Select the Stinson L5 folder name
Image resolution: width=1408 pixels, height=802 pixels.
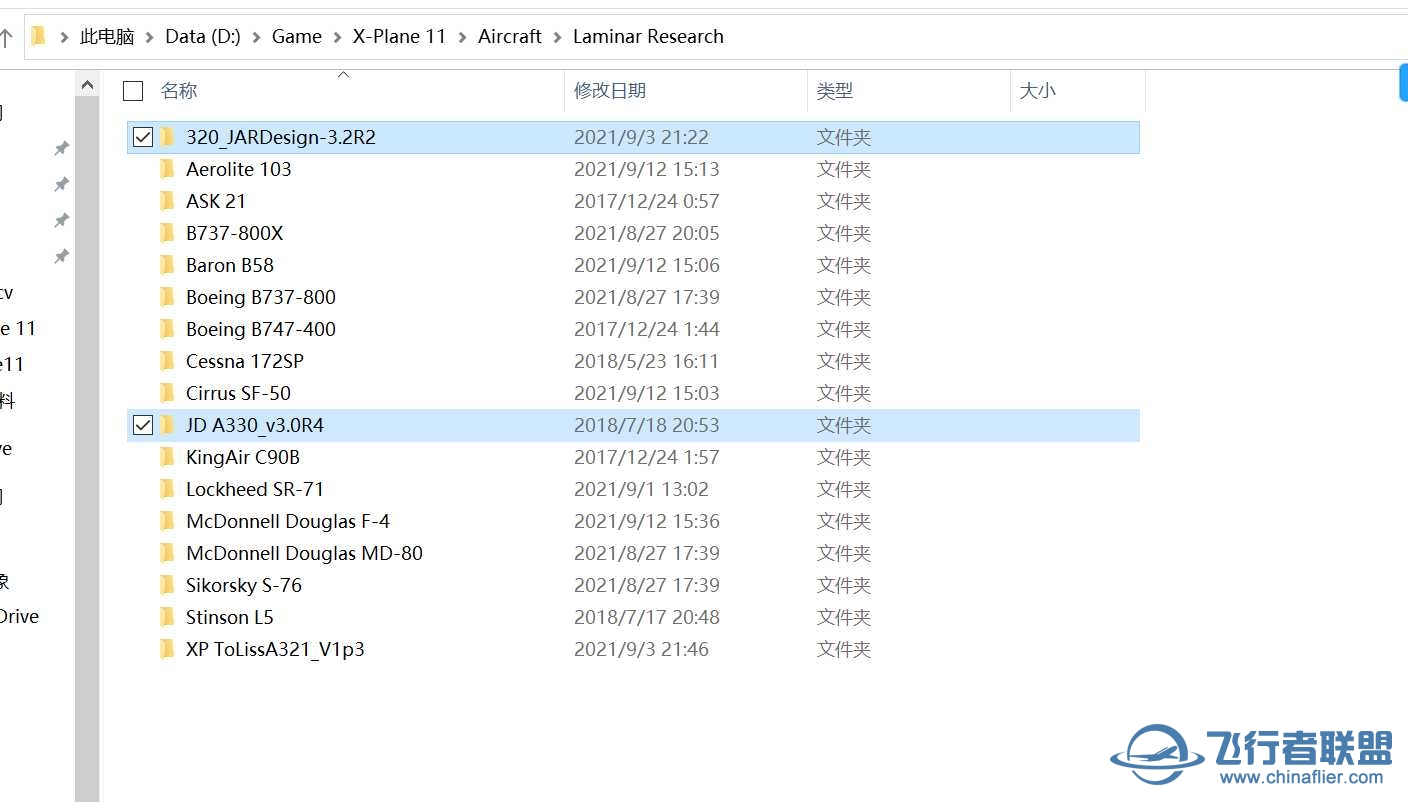click(230, 617)
